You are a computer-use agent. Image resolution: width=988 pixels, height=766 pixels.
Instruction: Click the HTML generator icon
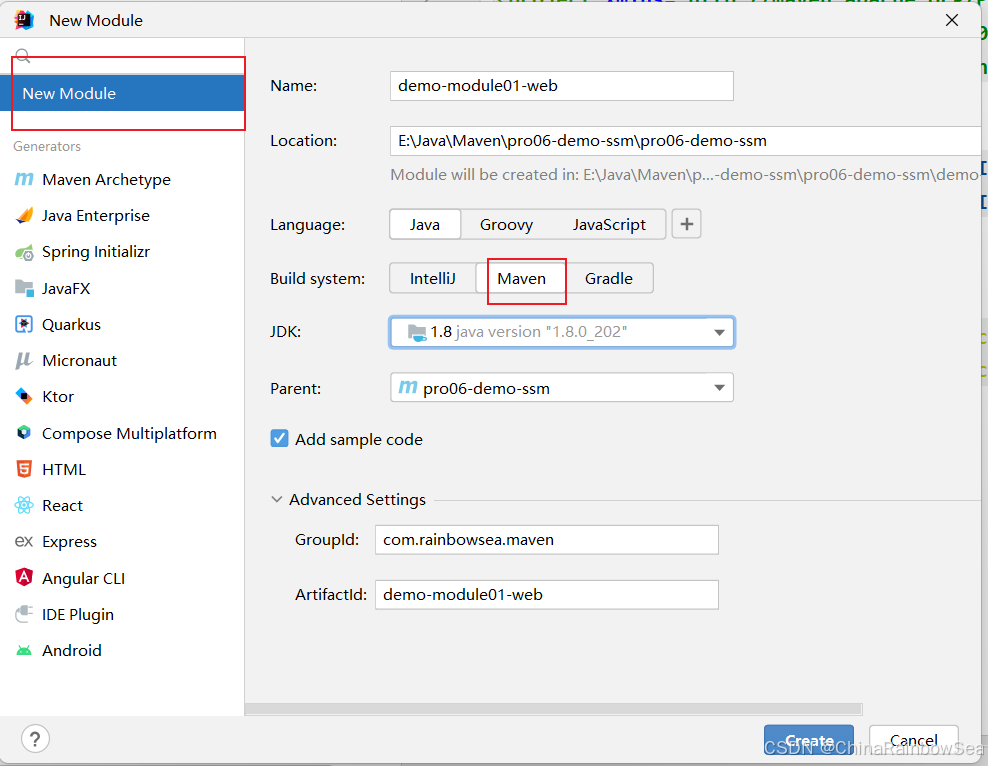point(24,469)
